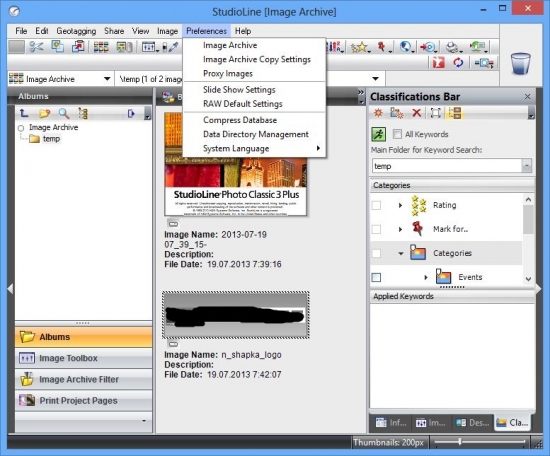Open the Image Archive Filter panel button
Image resolution: width=550 pixels, height=456 pixels.
pos(83,379)
